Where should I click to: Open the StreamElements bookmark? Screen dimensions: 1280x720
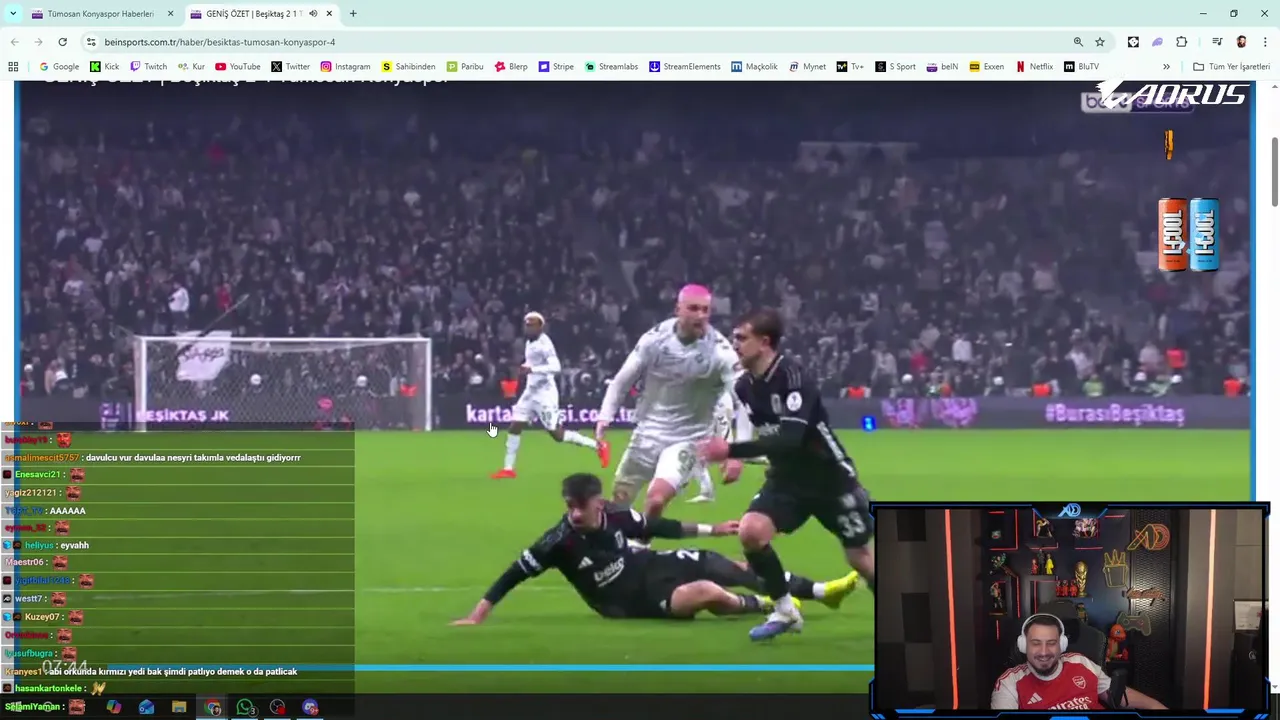(x=685, y=67)
